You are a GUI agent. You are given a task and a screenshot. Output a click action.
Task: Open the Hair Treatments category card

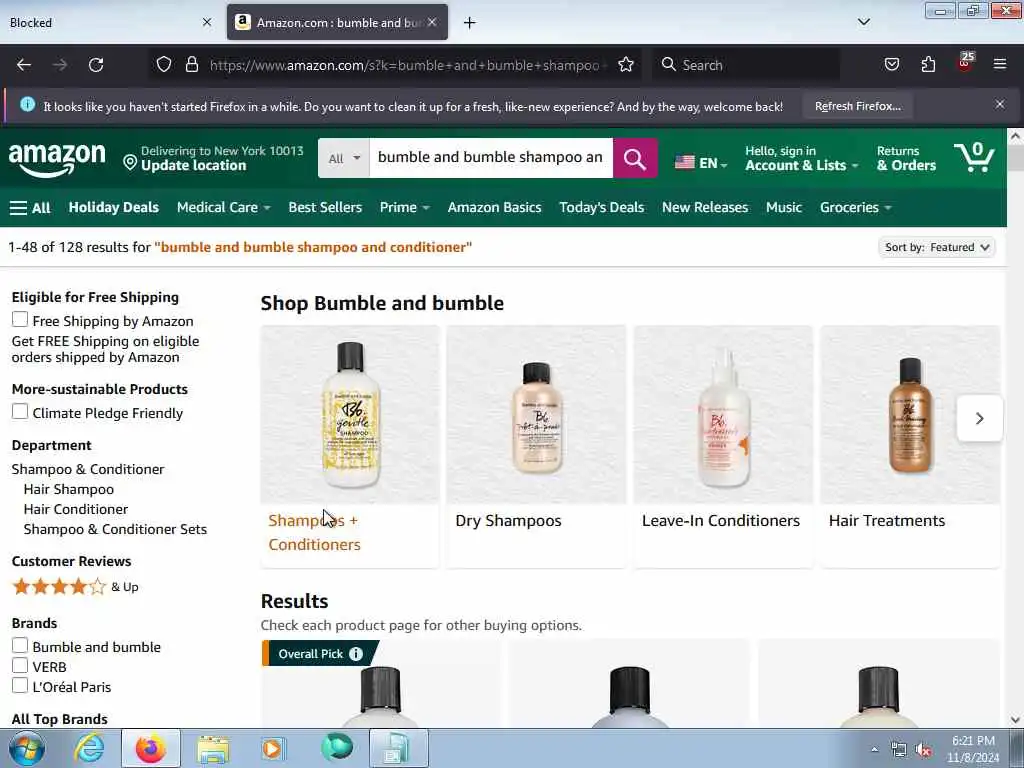(x=910, y=446)
